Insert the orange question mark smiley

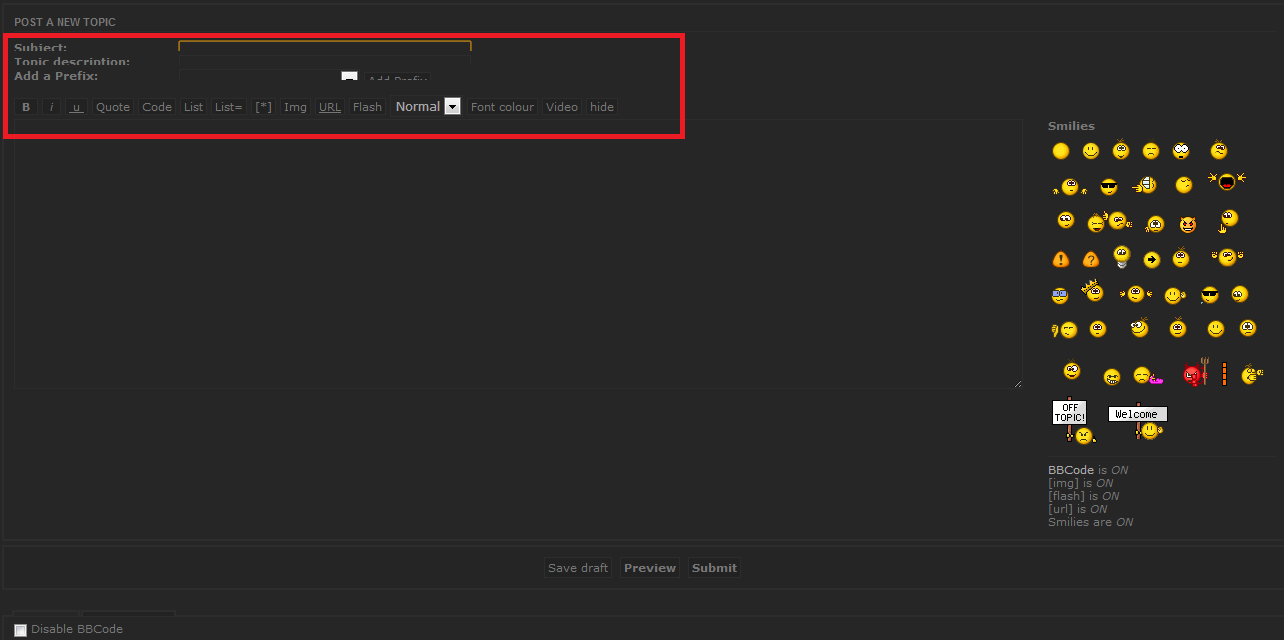[x=1091, y=259]
